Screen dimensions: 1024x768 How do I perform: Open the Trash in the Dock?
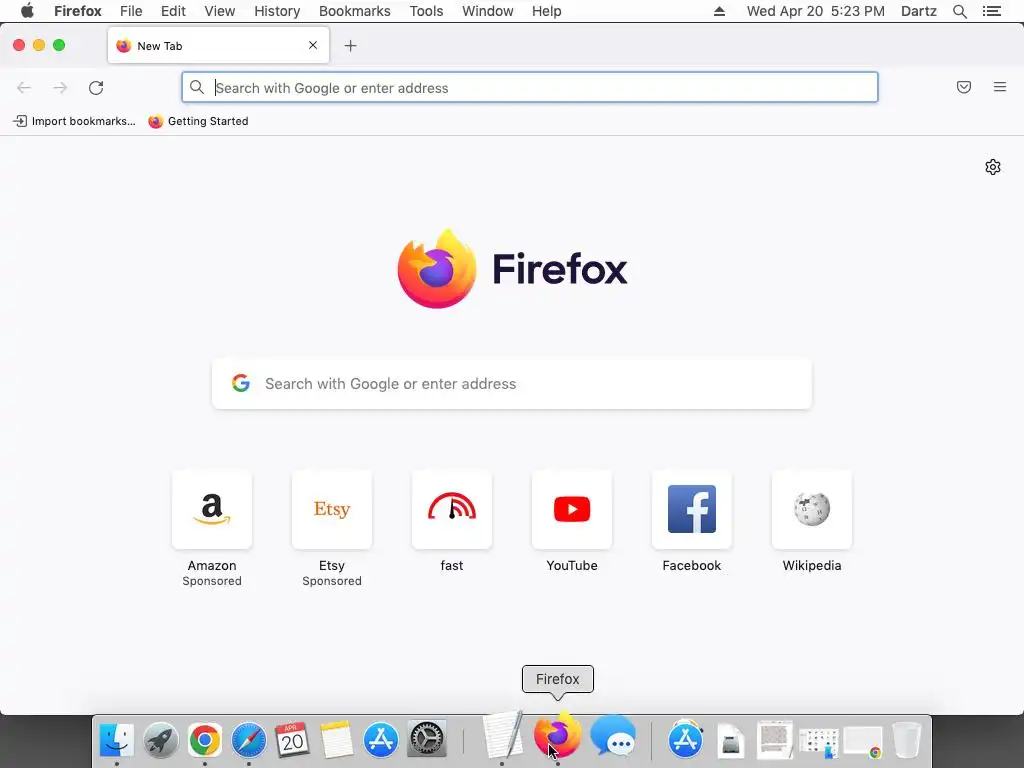coord(906,739)
